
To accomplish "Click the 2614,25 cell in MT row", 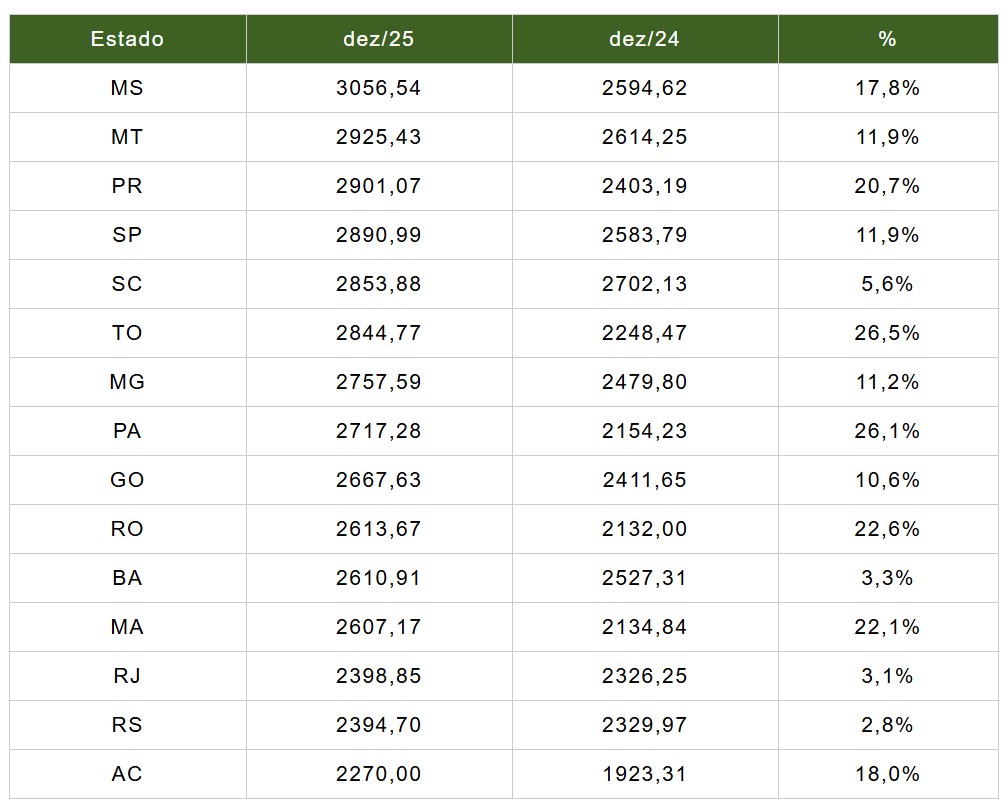I will [644, 137].
